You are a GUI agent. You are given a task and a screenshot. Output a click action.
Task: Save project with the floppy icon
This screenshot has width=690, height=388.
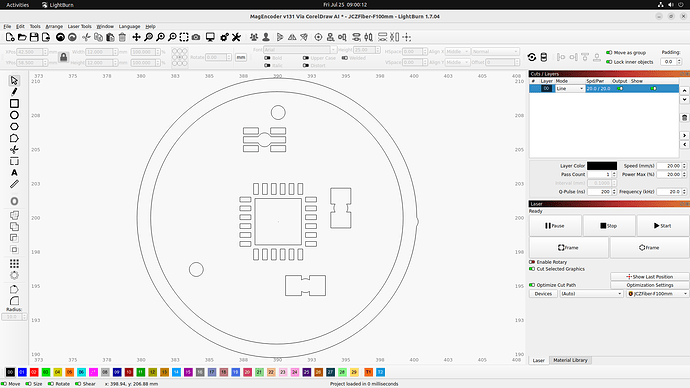[x=34, y=37]
